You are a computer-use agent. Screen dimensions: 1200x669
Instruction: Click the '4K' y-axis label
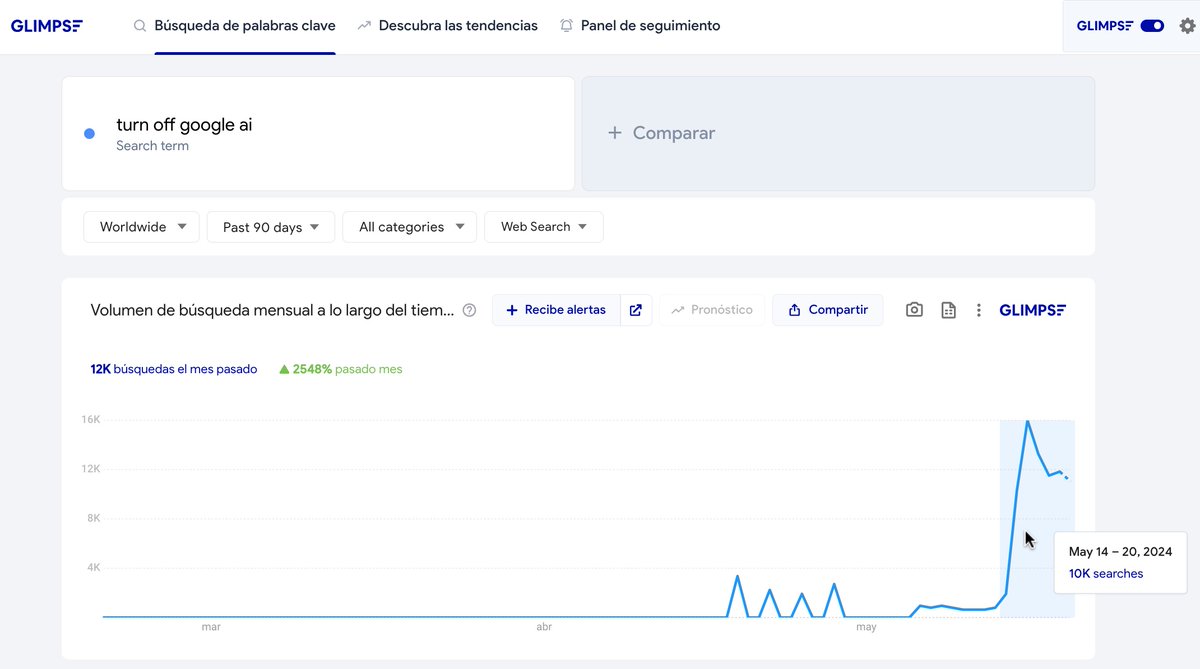94,567
